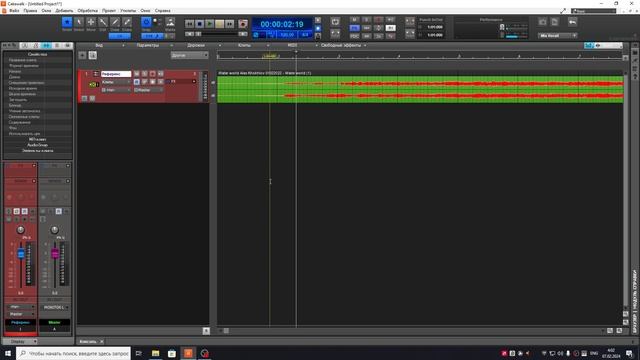Open the track output Master dropdown

pos(149,90)
